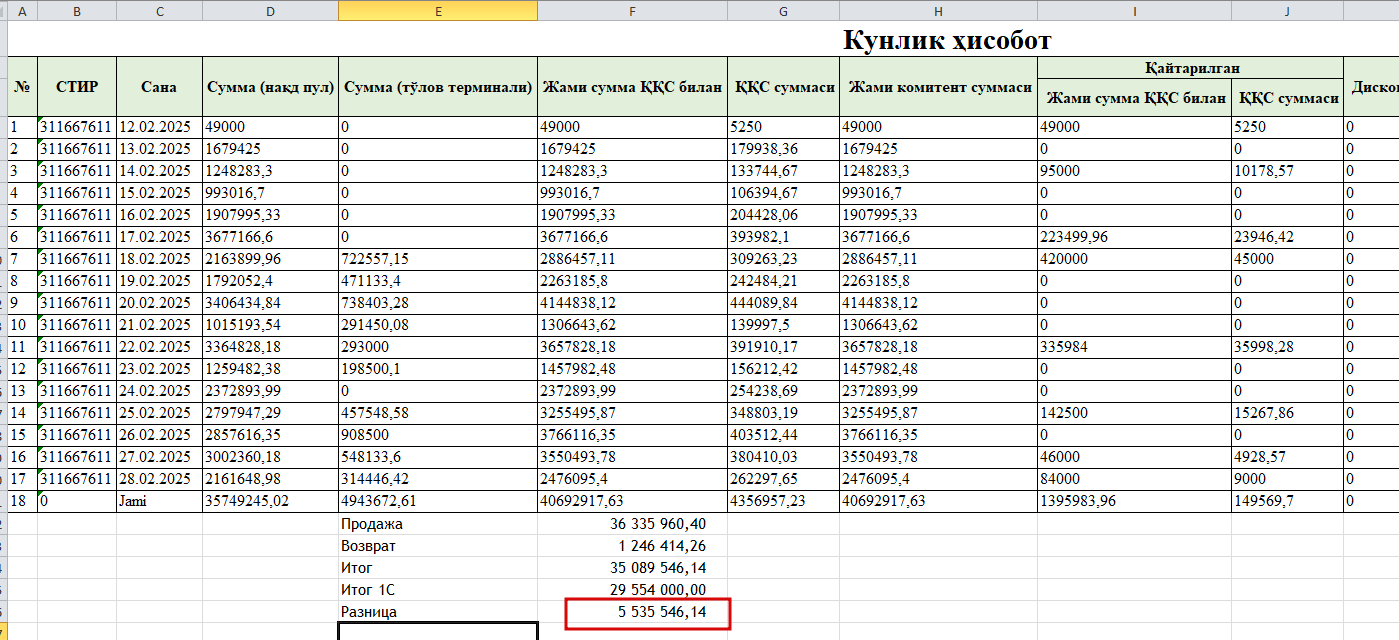Click the "Продажа" label cell
This screenshot has height=640, width=1399.
tap(438, 524)
